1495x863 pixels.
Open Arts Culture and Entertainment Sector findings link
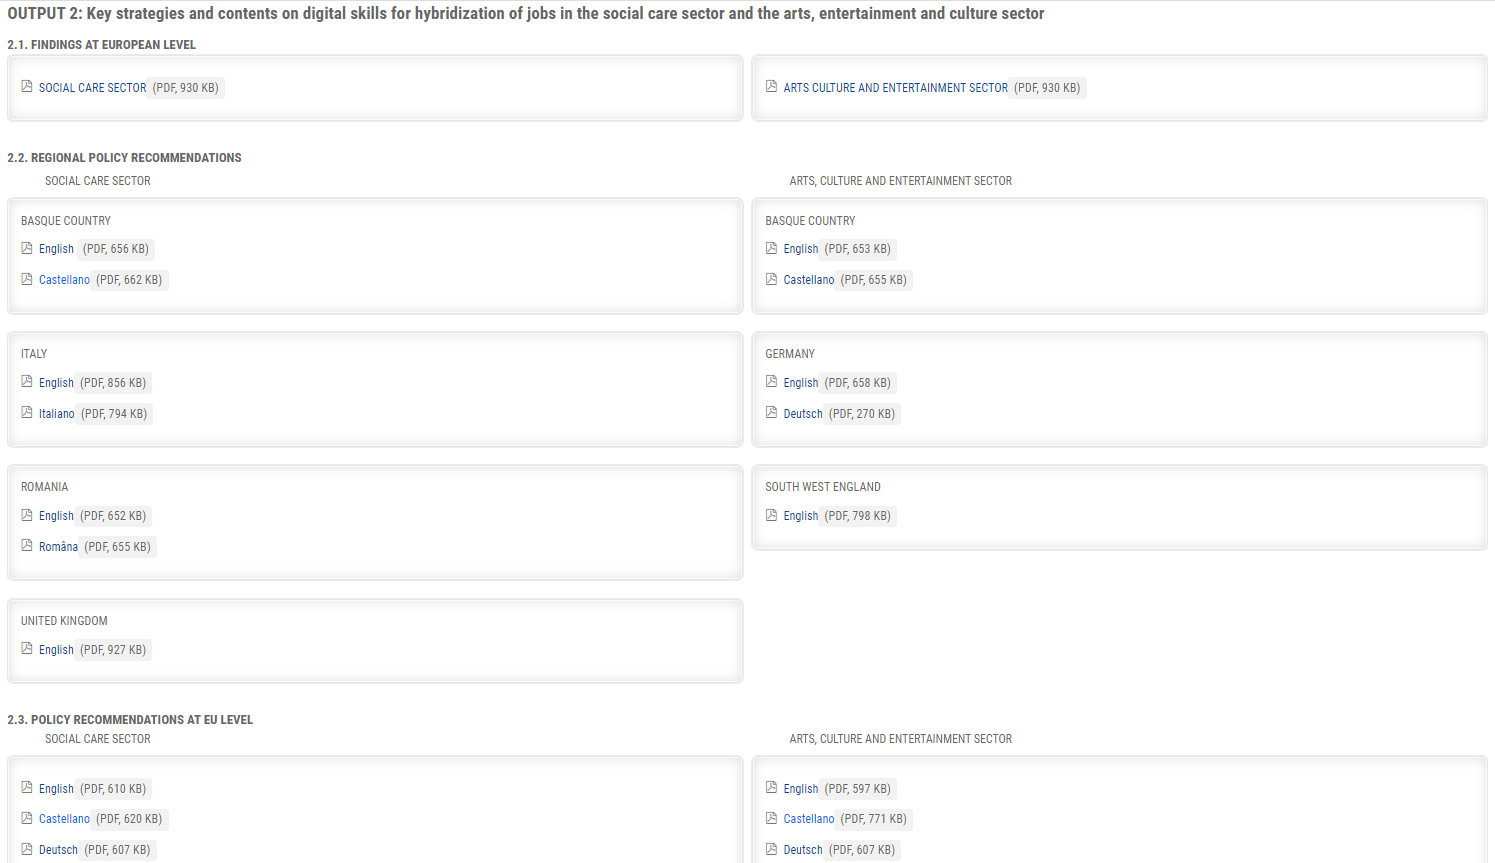tap(895, 88)
